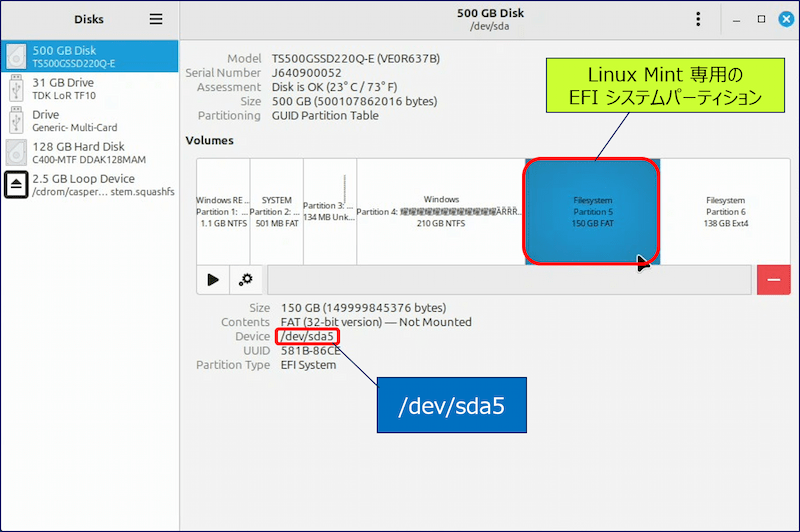This screenshot has height=532, width=800.
Task: Click the eject icon for 2.5 GB Loop Device
Action: (x=16, y=185)
